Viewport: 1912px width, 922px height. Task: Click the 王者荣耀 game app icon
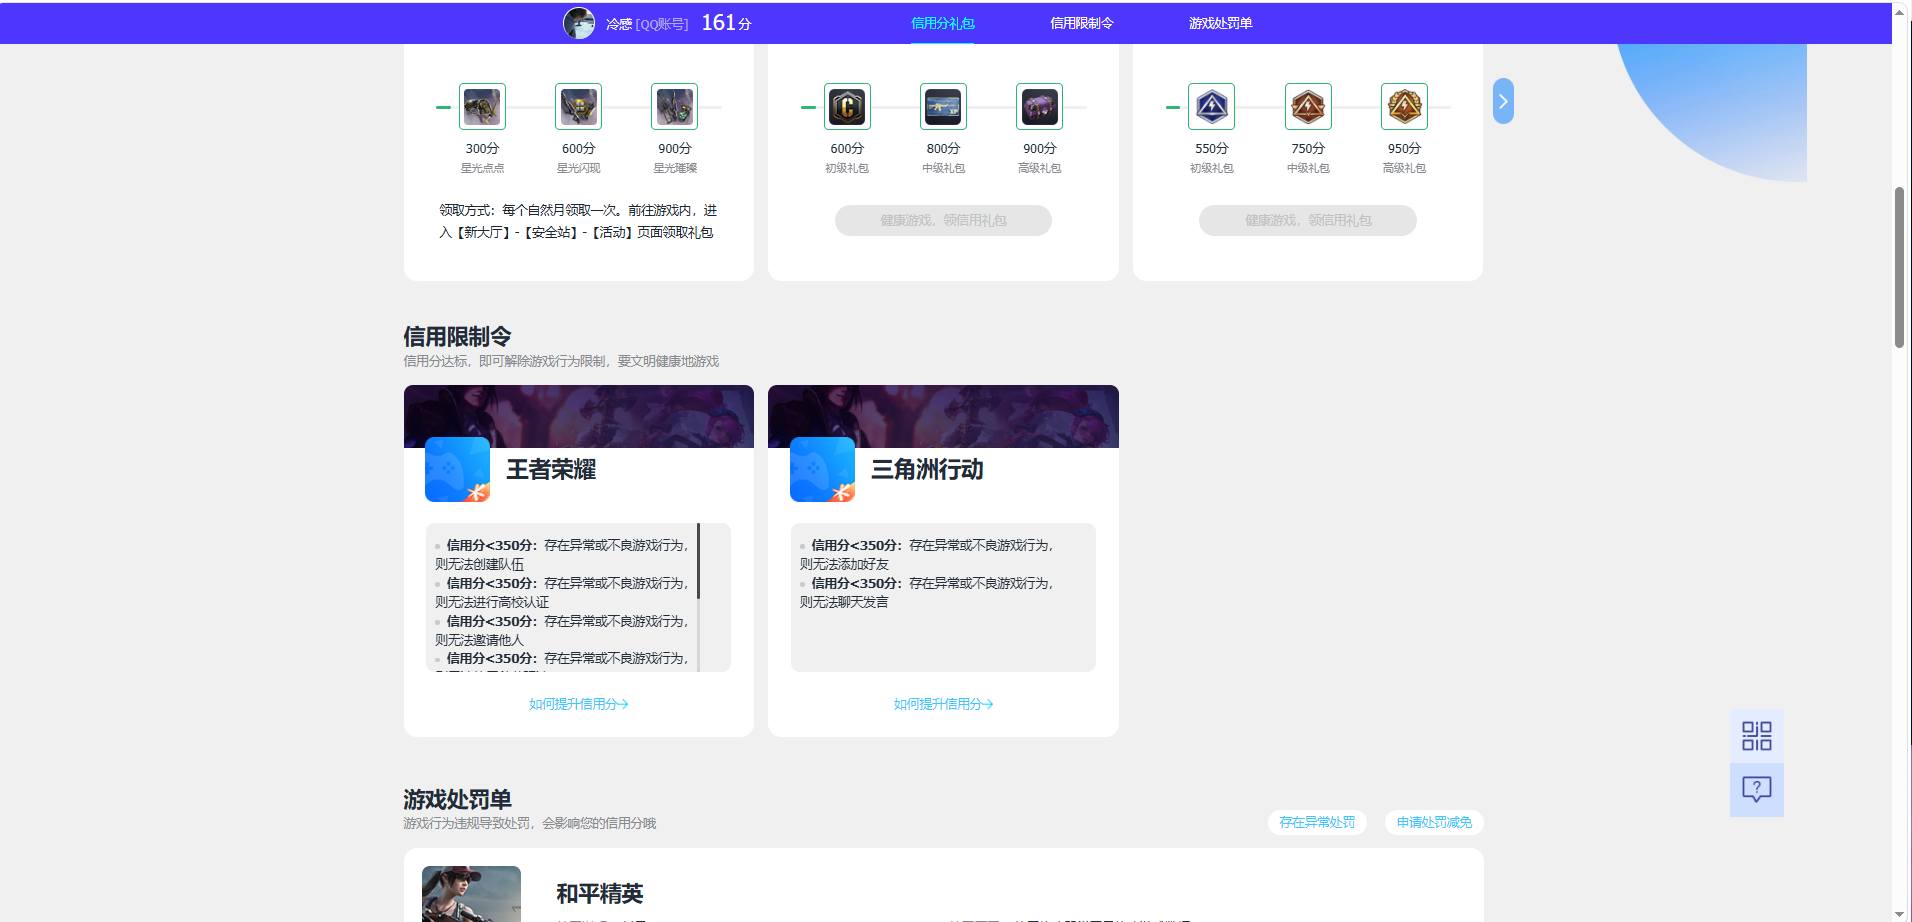[457, 469]
